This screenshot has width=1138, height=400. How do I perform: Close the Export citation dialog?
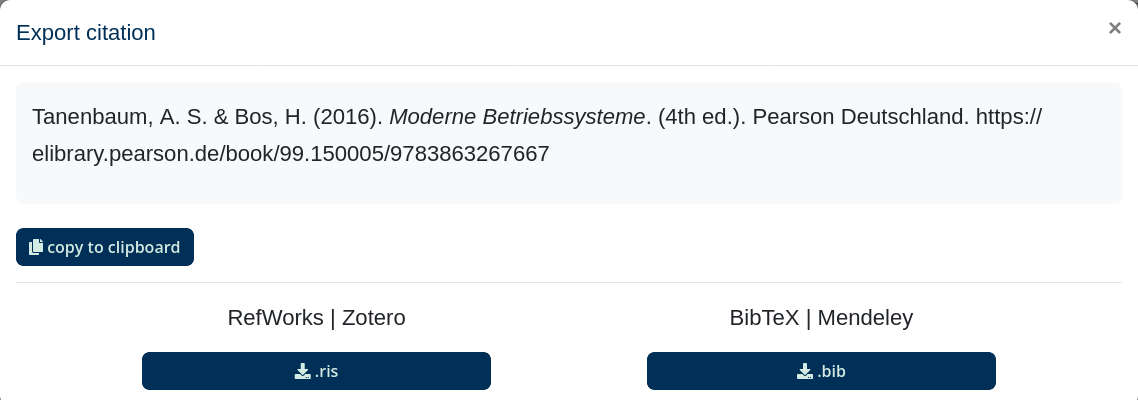(x=1114, y=28)
